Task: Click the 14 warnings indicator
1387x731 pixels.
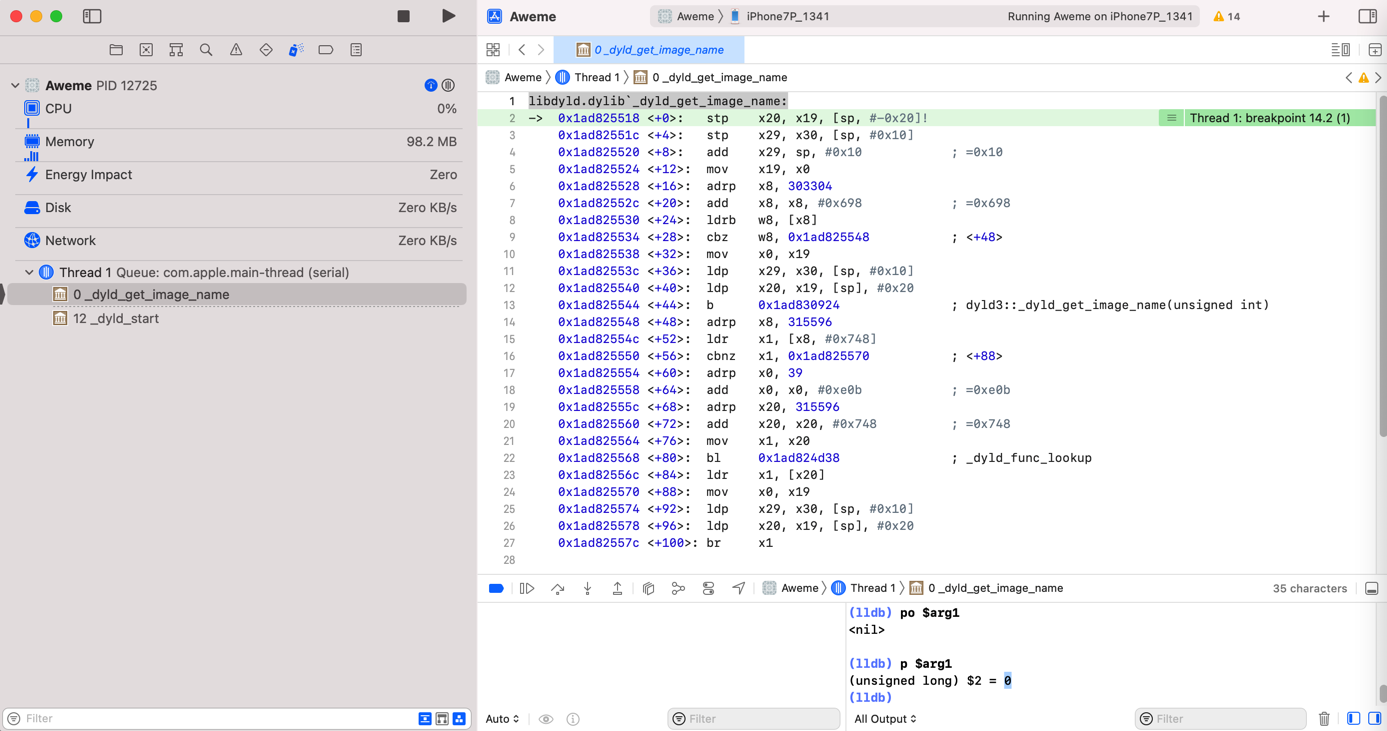Action: click(x=1227, y=16)
